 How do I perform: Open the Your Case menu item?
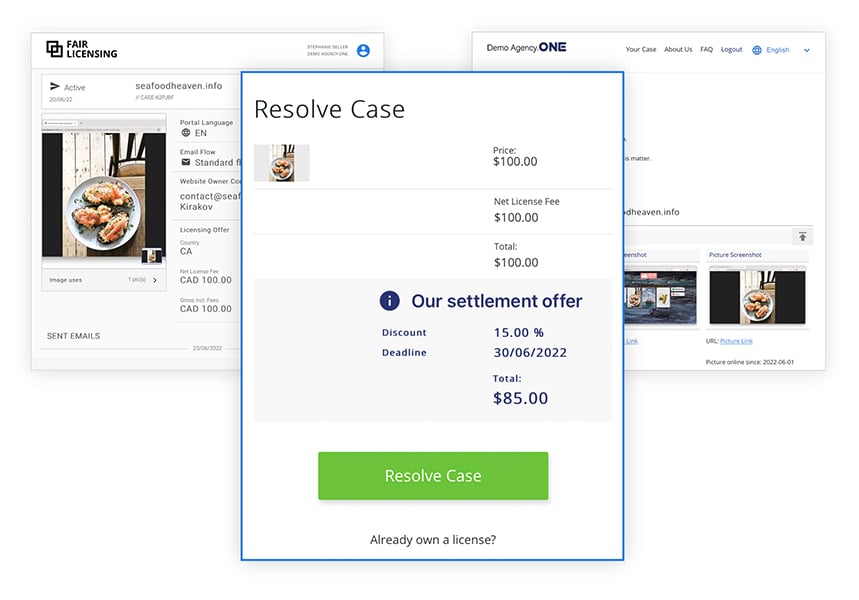tap(640, 49)
